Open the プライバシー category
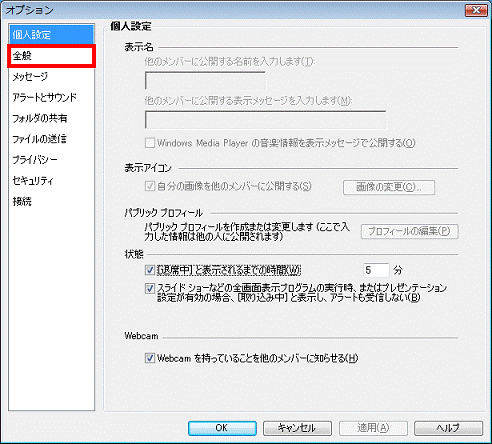Screen dimensions: 492x444 pos(52,160)
